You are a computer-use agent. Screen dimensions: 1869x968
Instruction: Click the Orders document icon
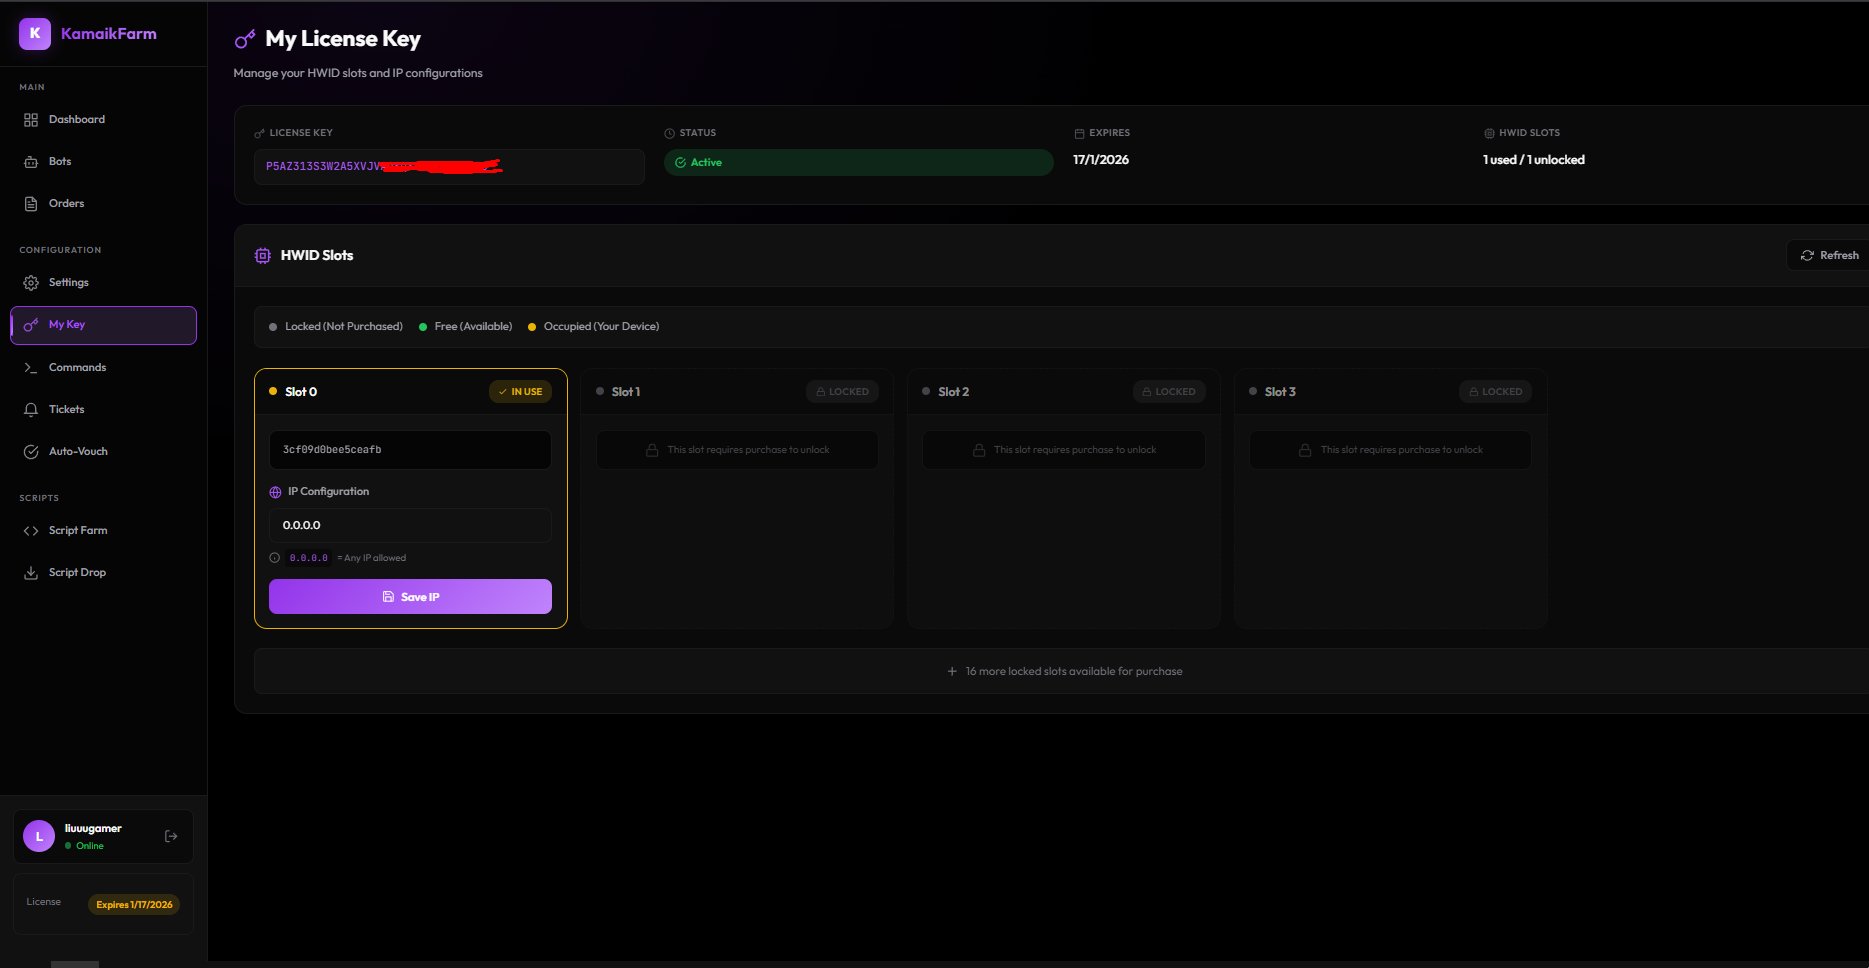point(30,203)
